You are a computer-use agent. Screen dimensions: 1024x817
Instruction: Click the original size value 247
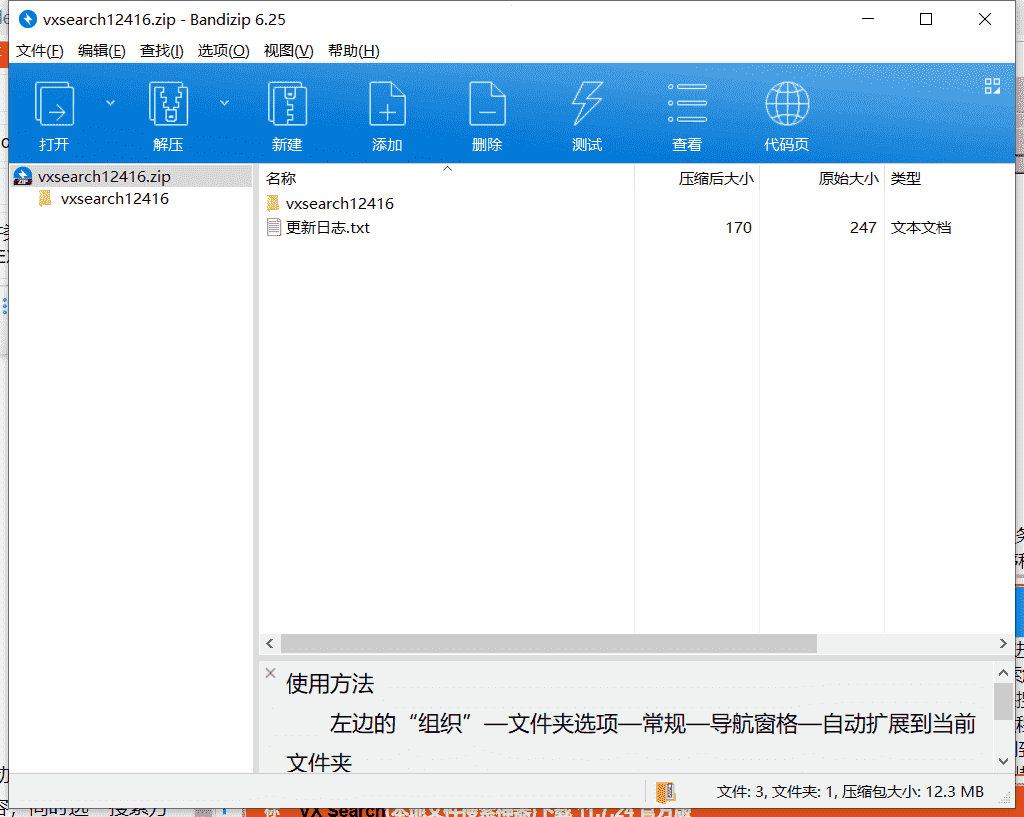click(x=863, y=227)
